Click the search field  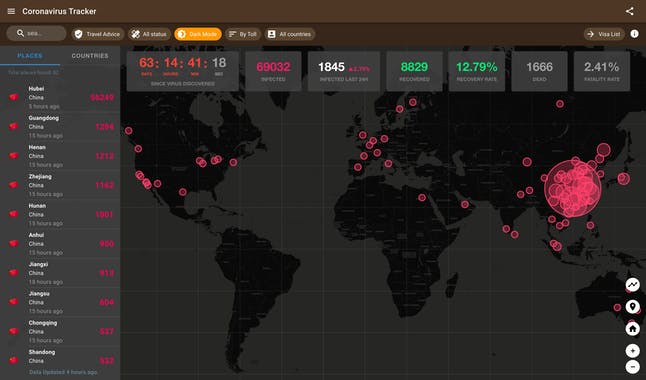coord(36,33)
